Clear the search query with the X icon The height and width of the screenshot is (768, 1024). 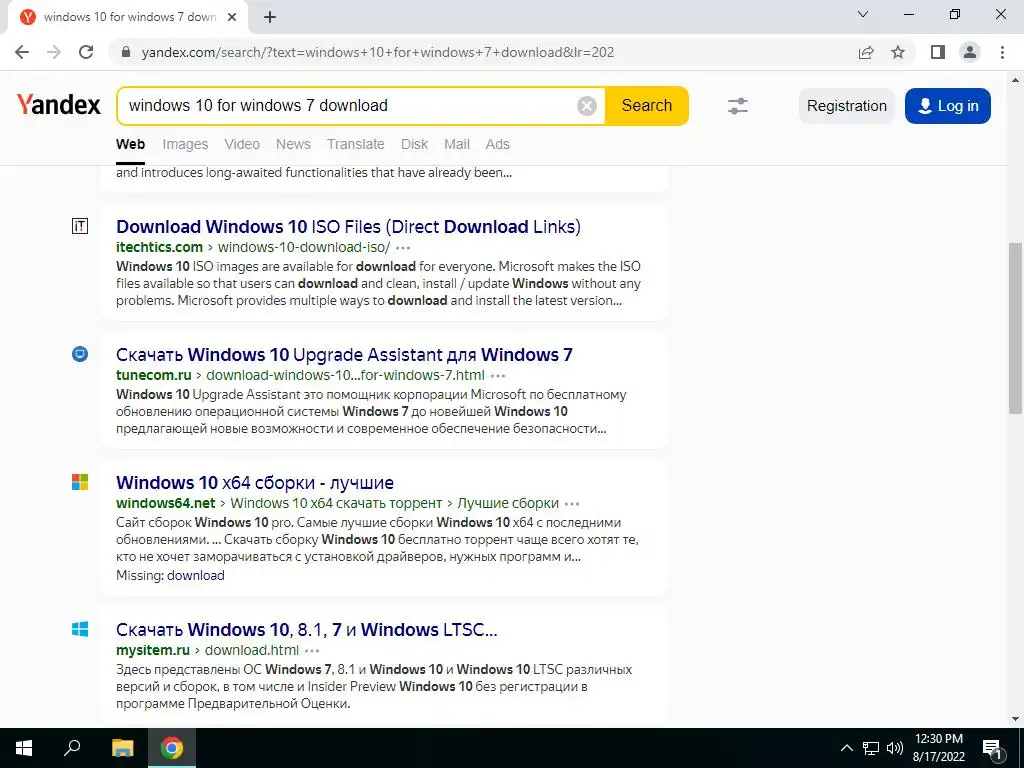586,106
